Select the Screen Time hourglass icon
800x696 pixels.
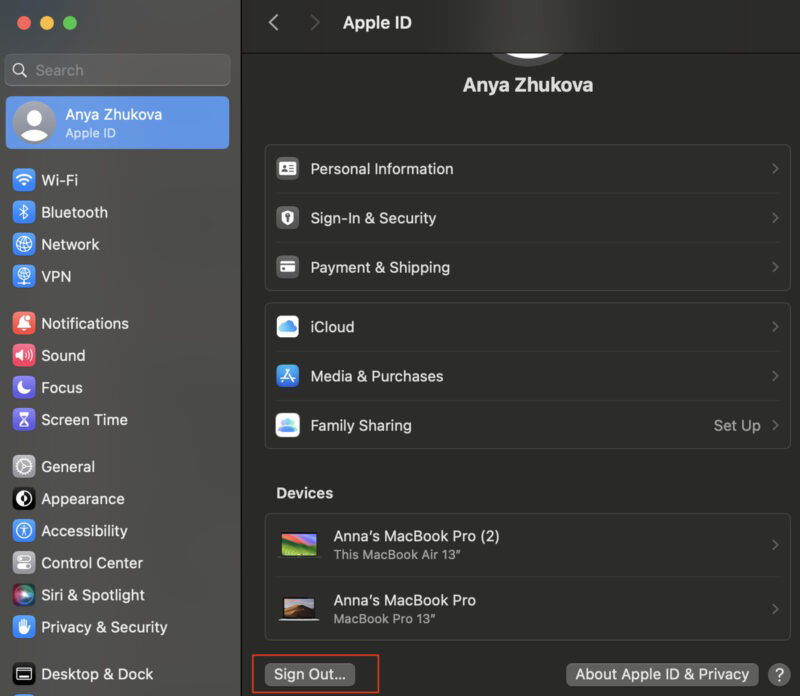[x=24, y=419]
